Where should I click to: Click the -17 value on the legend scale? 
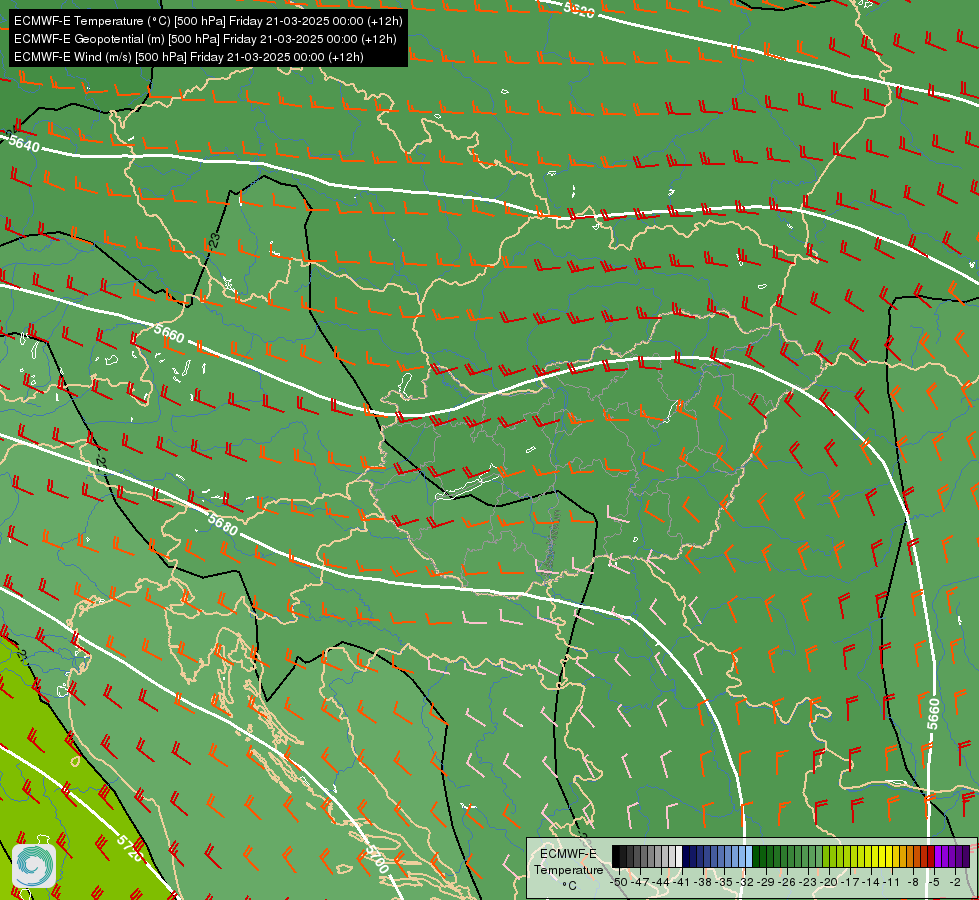click(x=850, y=882)
